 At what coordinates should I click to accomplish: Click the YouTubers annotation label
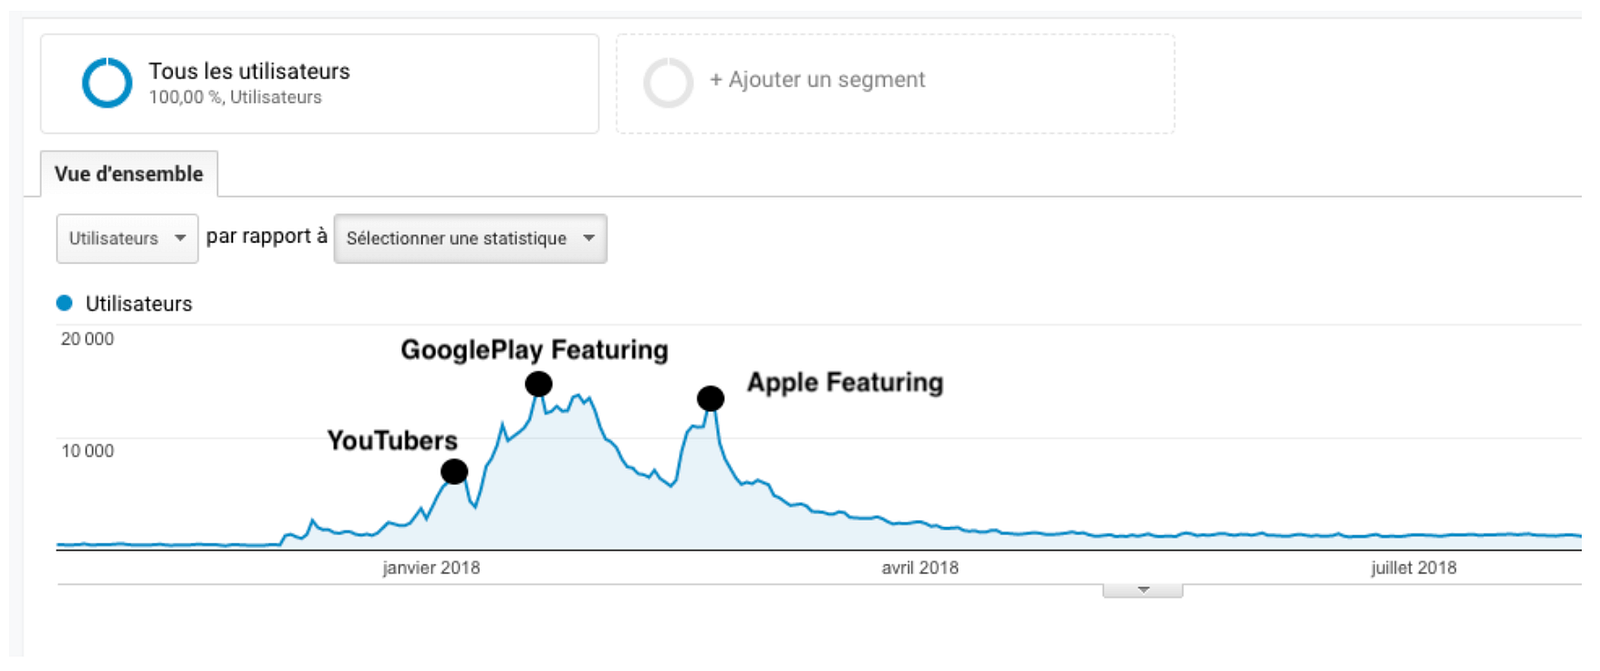[x=392, y=441]
